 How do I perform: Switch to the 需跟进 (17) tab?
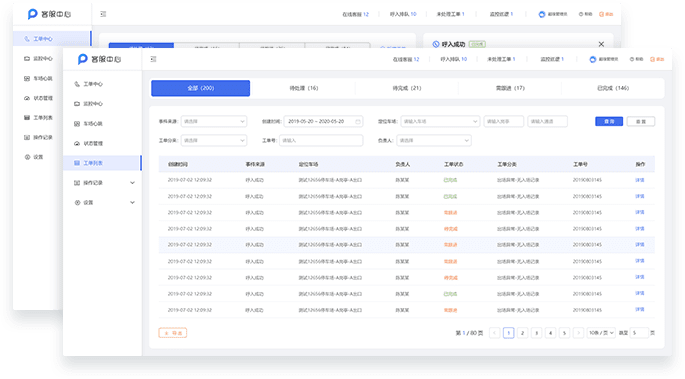[510, 88]
